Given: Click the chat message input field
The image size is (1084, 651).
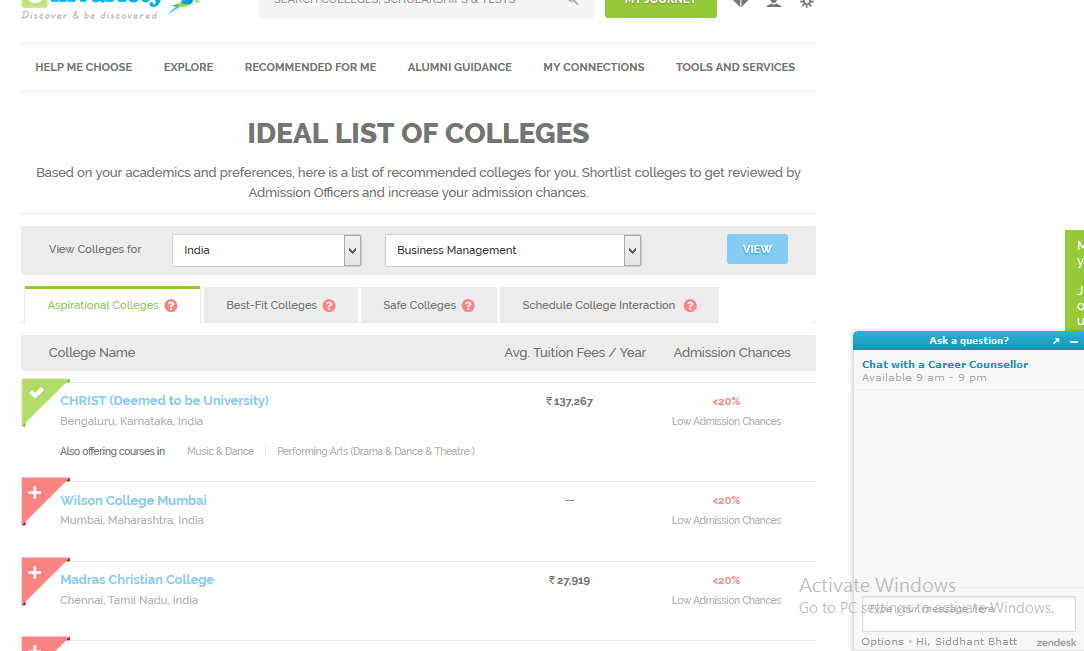Looking at the screenshot, I should coord(969,612).
